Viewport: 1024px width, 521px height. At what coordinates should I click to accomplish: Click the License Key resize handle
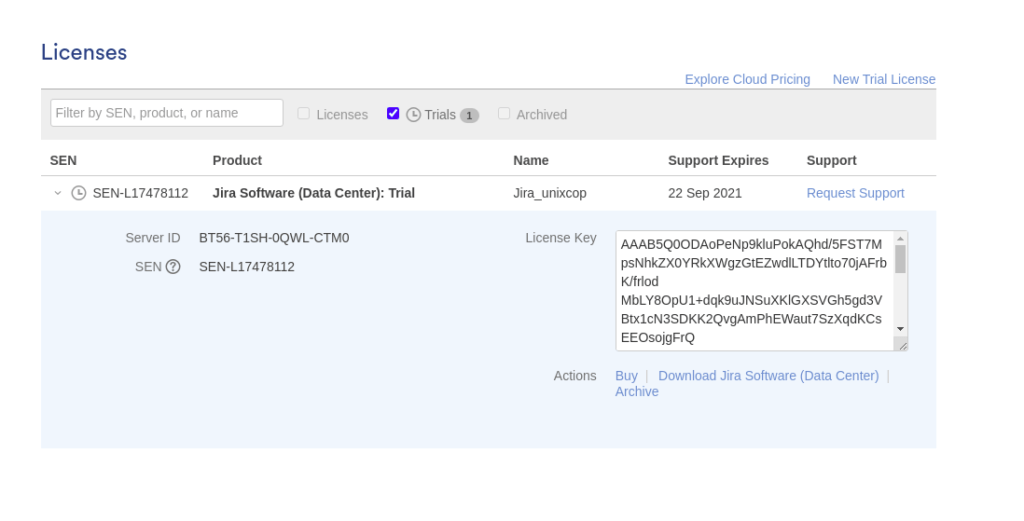[x=901, y=345]
